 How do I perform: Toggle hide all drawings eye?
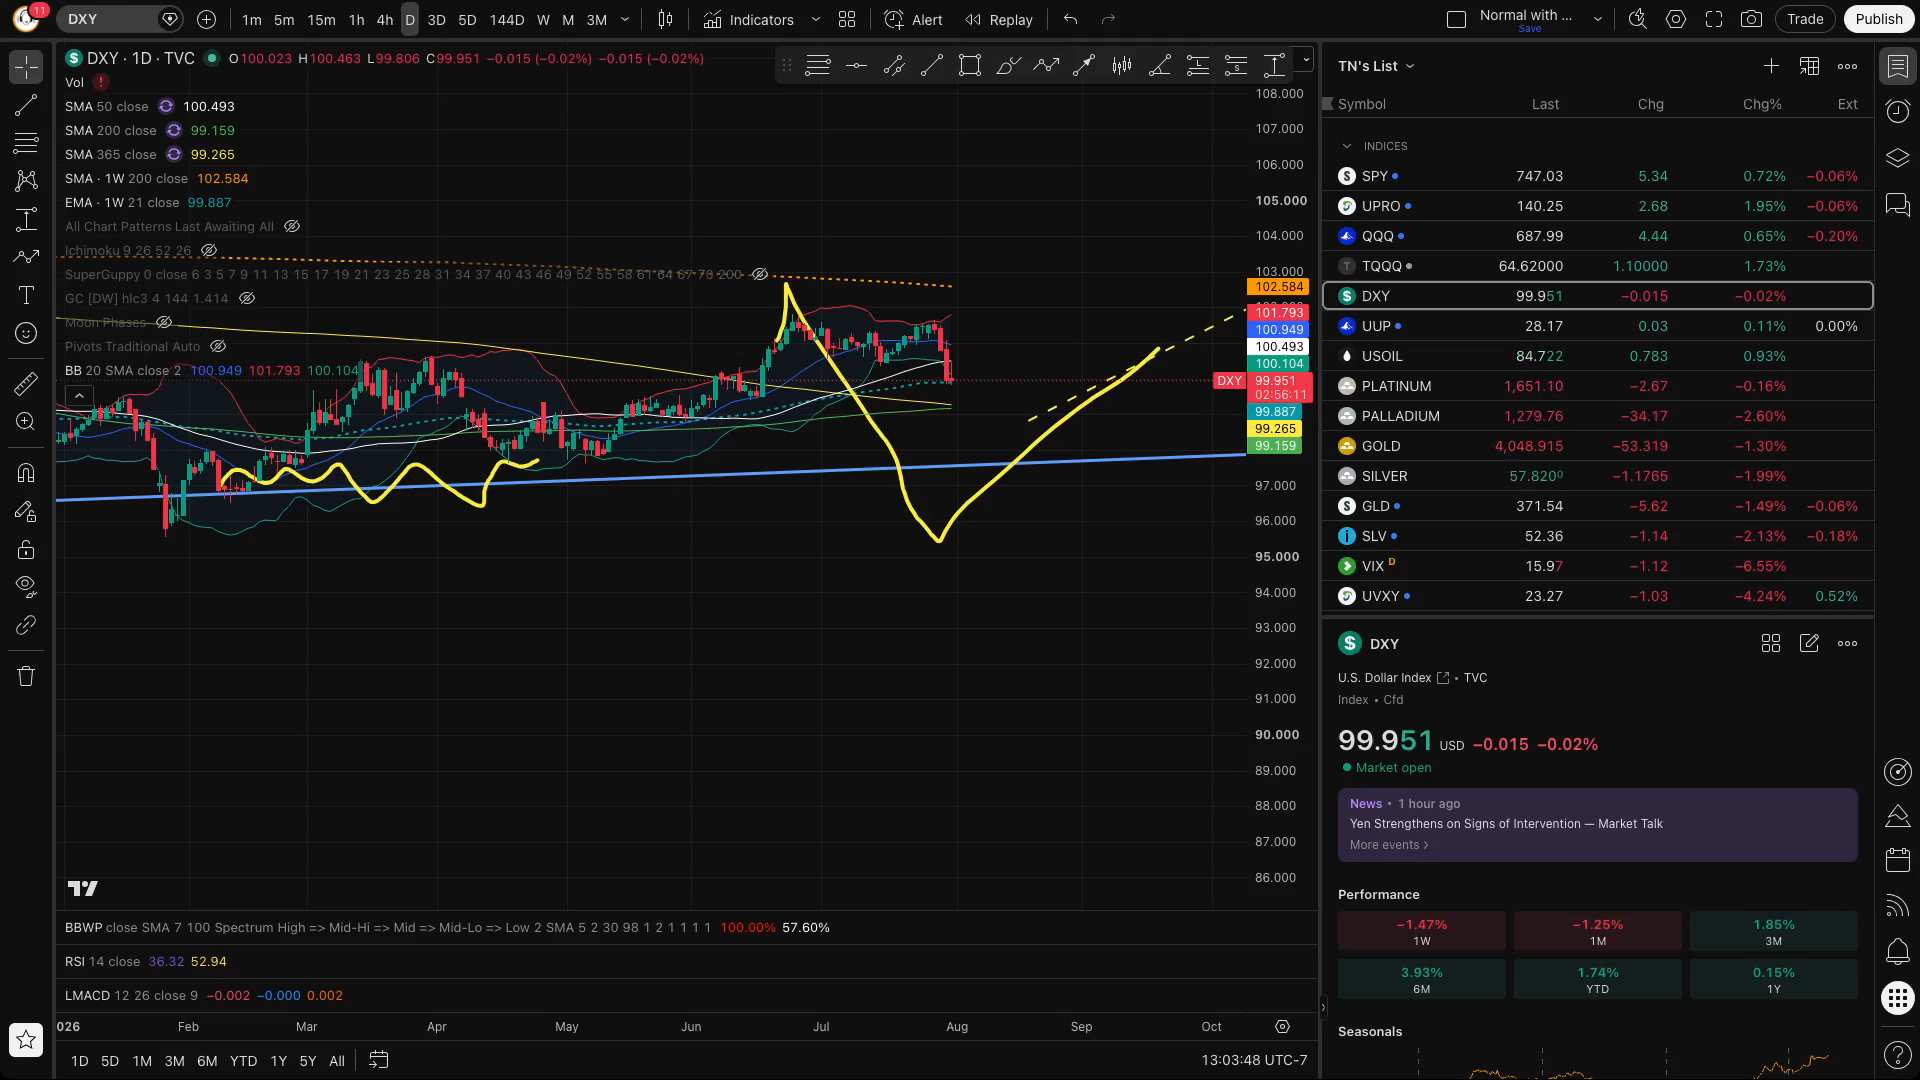point(26,585)
